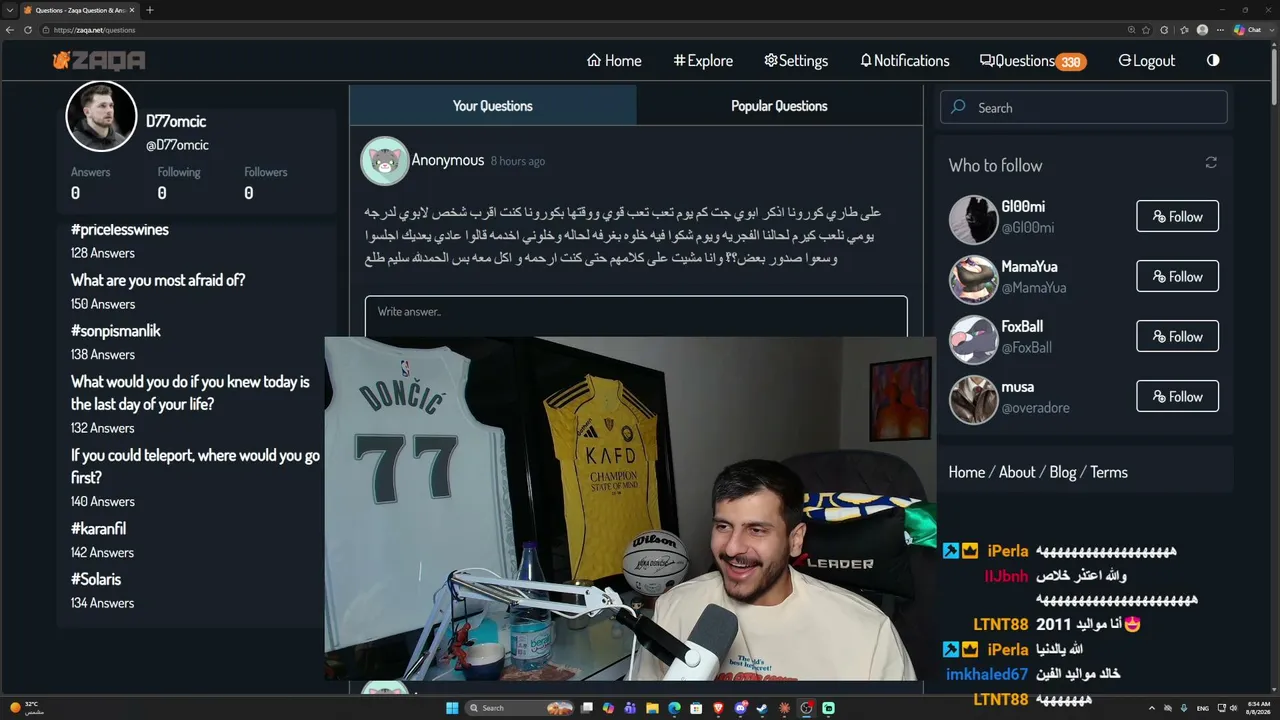This screenshot has width=1280, height=720.
Task: Click the Anonymous asker avatar
Action: click(x=385, y=161)
